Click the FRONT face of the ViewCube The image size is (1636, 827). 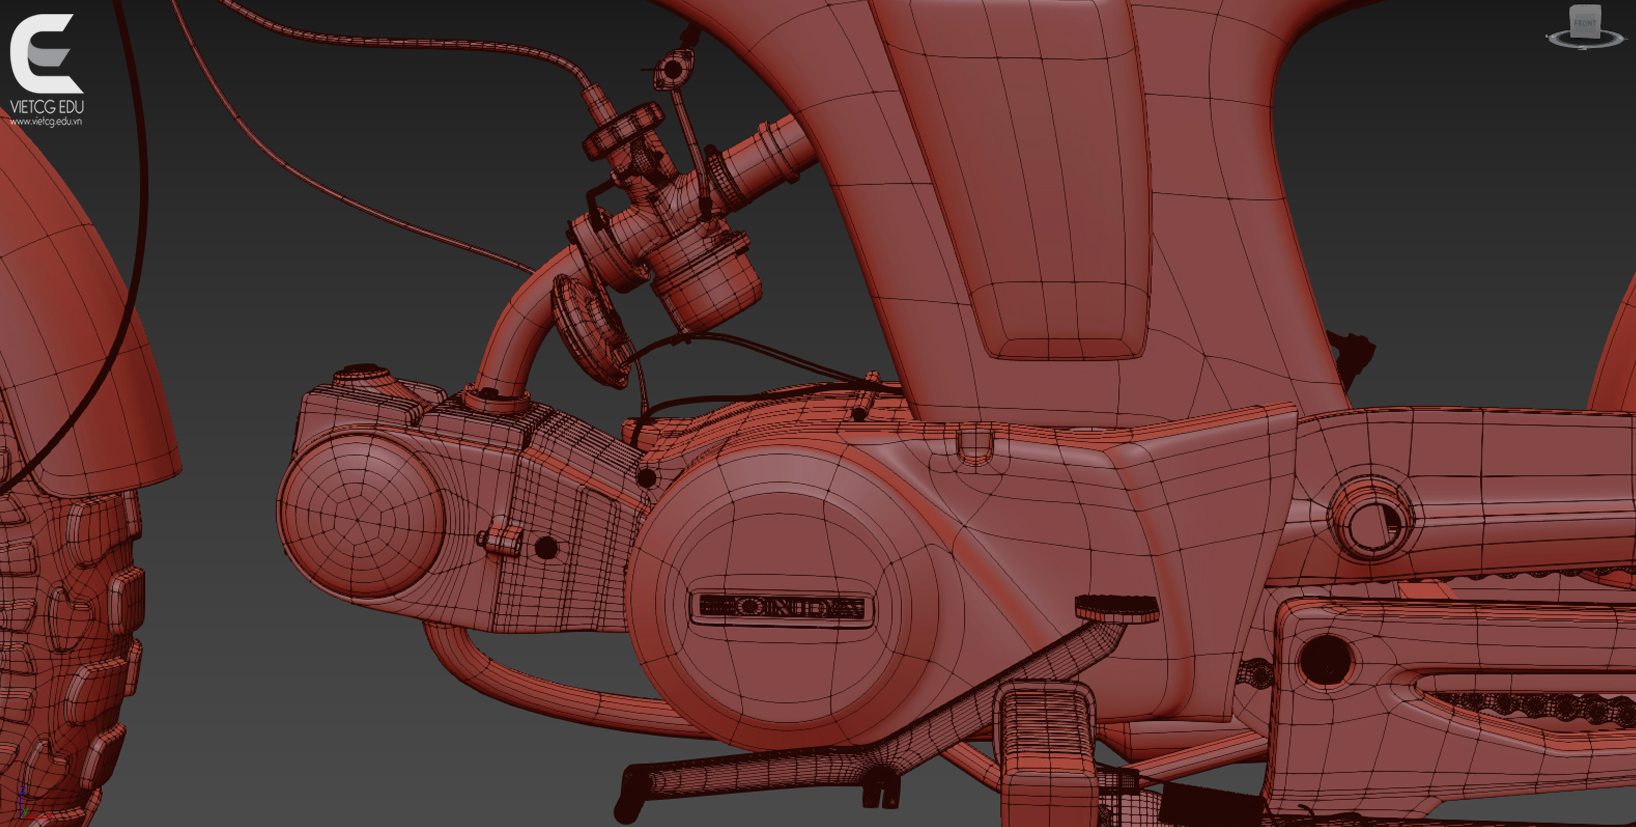coord(1585,23)
